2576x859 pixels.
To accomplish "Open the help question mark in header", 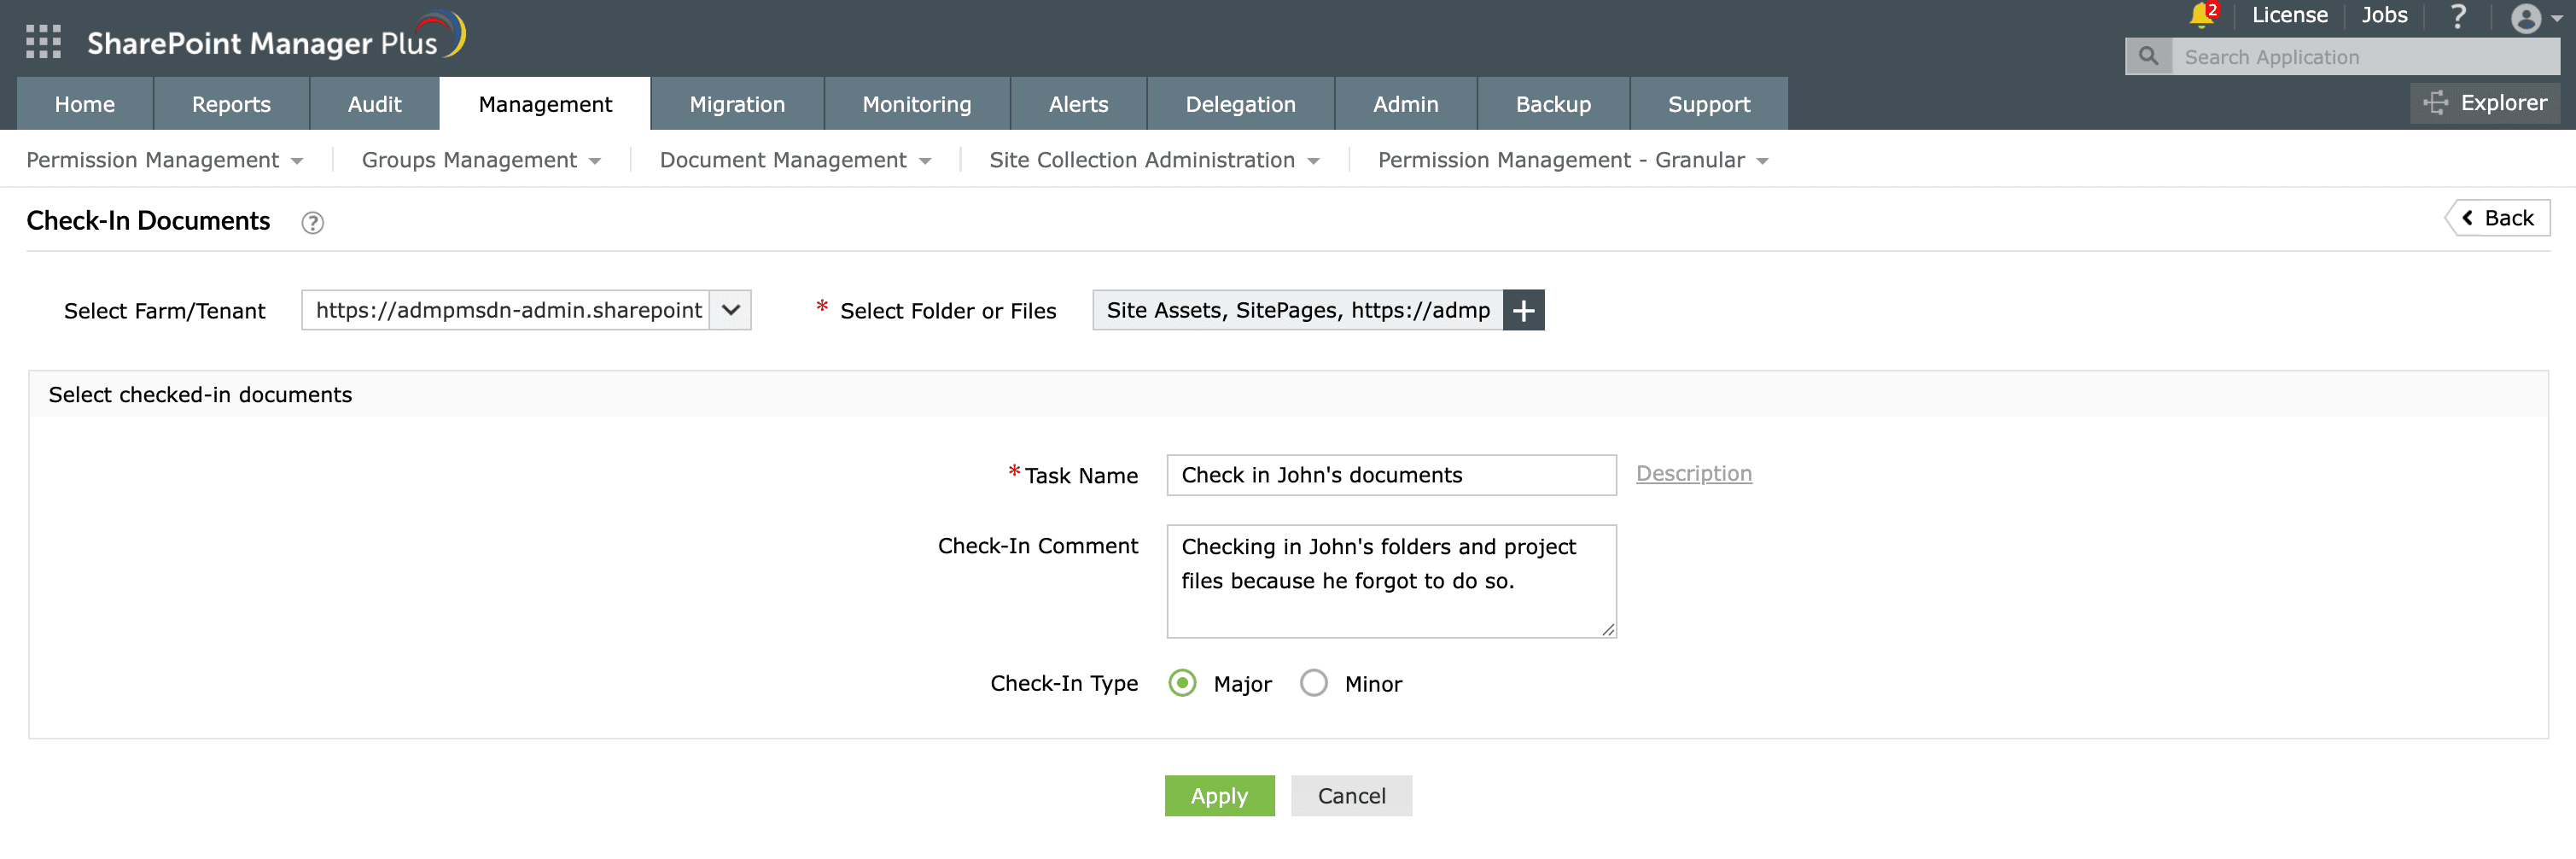I will [2457, 16].
